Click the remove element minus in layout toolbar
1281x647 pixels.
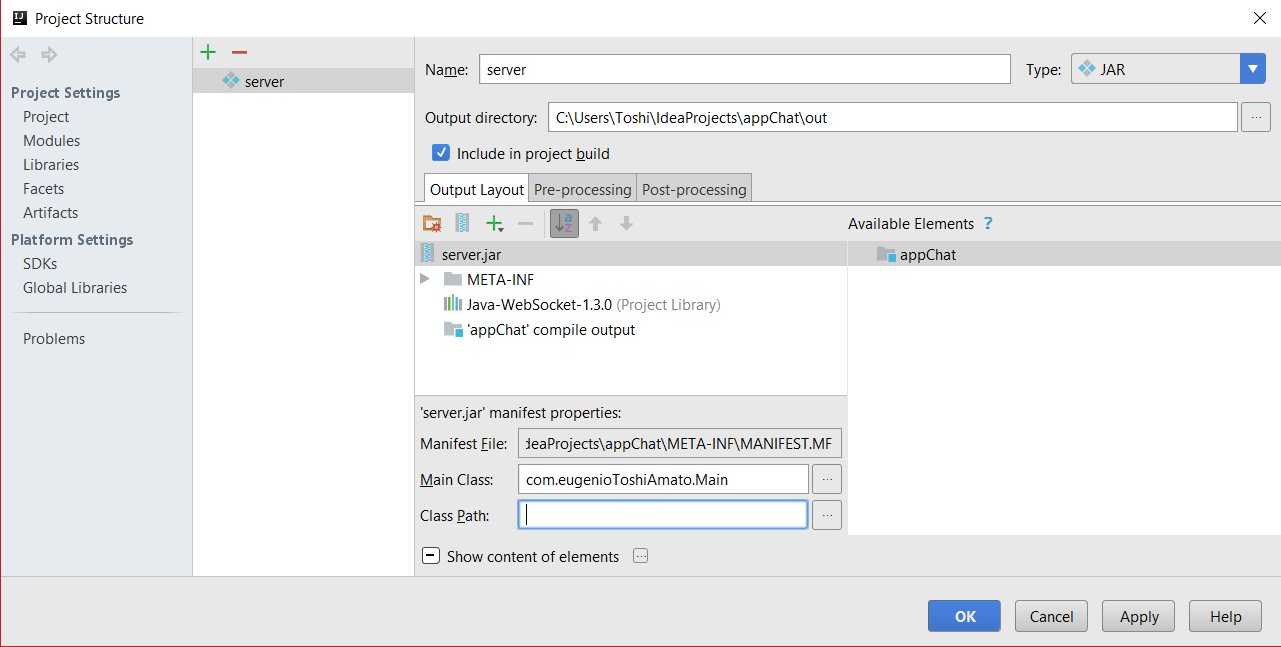(x=526, y=223)
